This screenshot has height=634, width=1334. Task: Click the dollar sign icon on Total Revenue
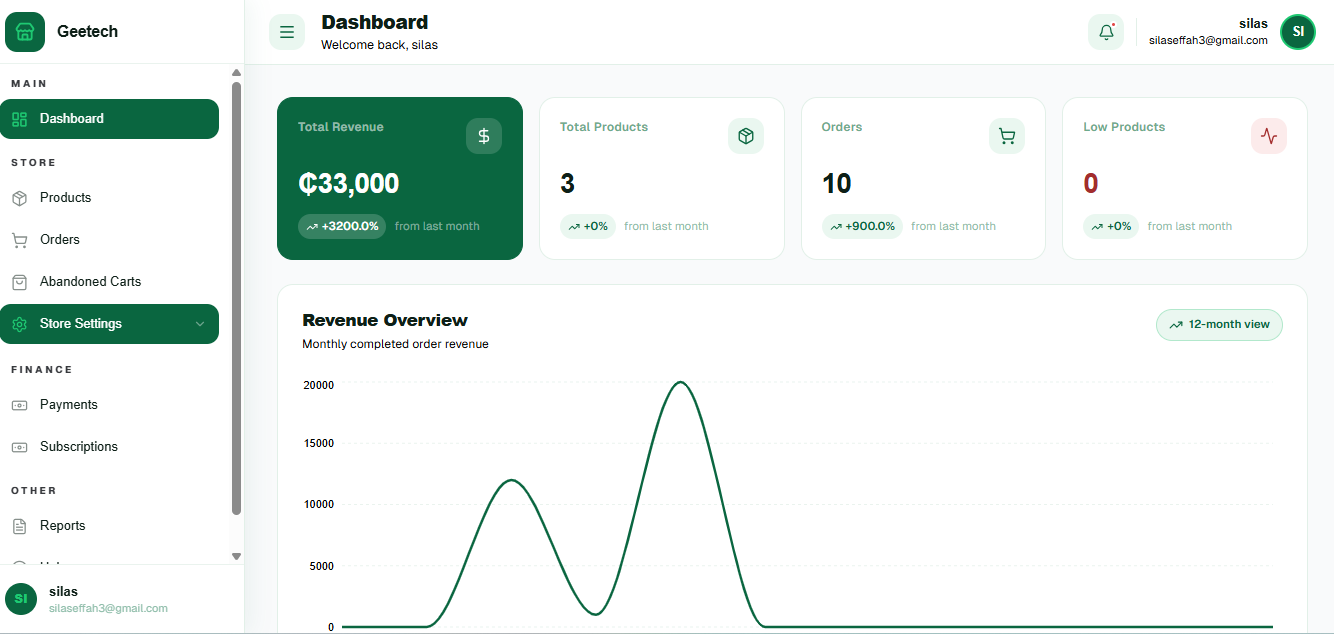(484, 136)
